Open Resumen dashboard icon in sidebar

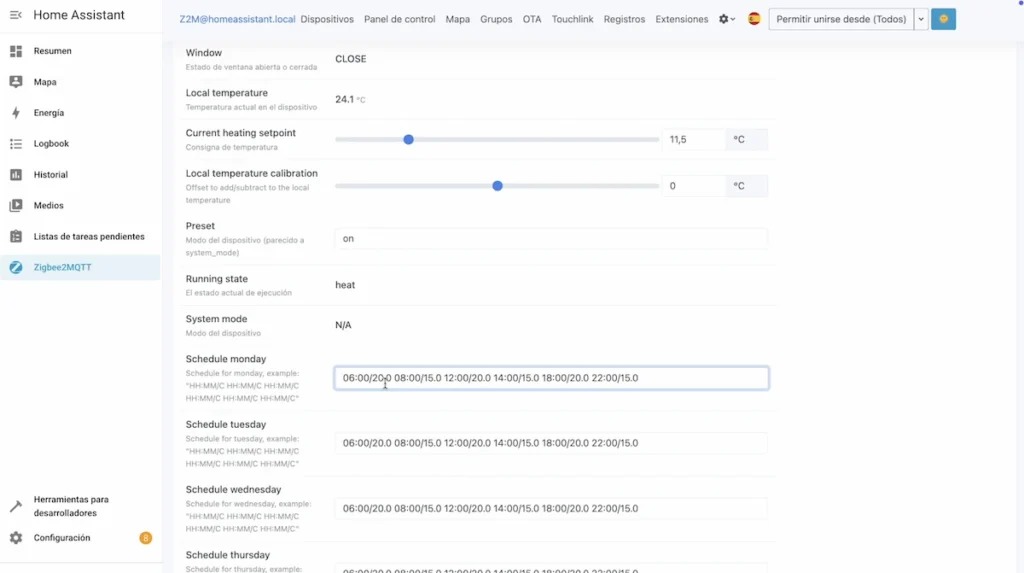point(16,51)
